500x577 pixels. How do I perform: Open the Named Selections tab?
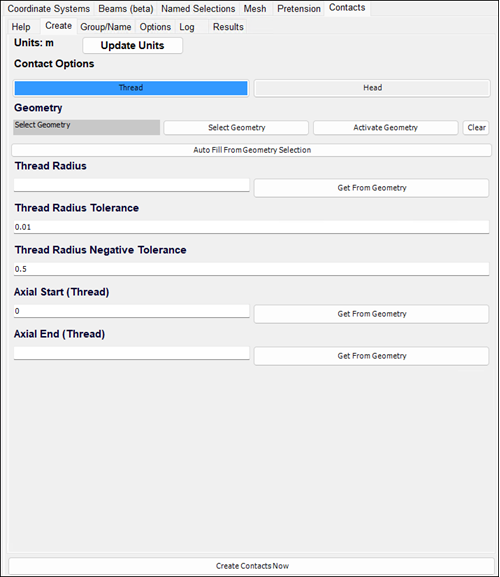coord(198,8)
